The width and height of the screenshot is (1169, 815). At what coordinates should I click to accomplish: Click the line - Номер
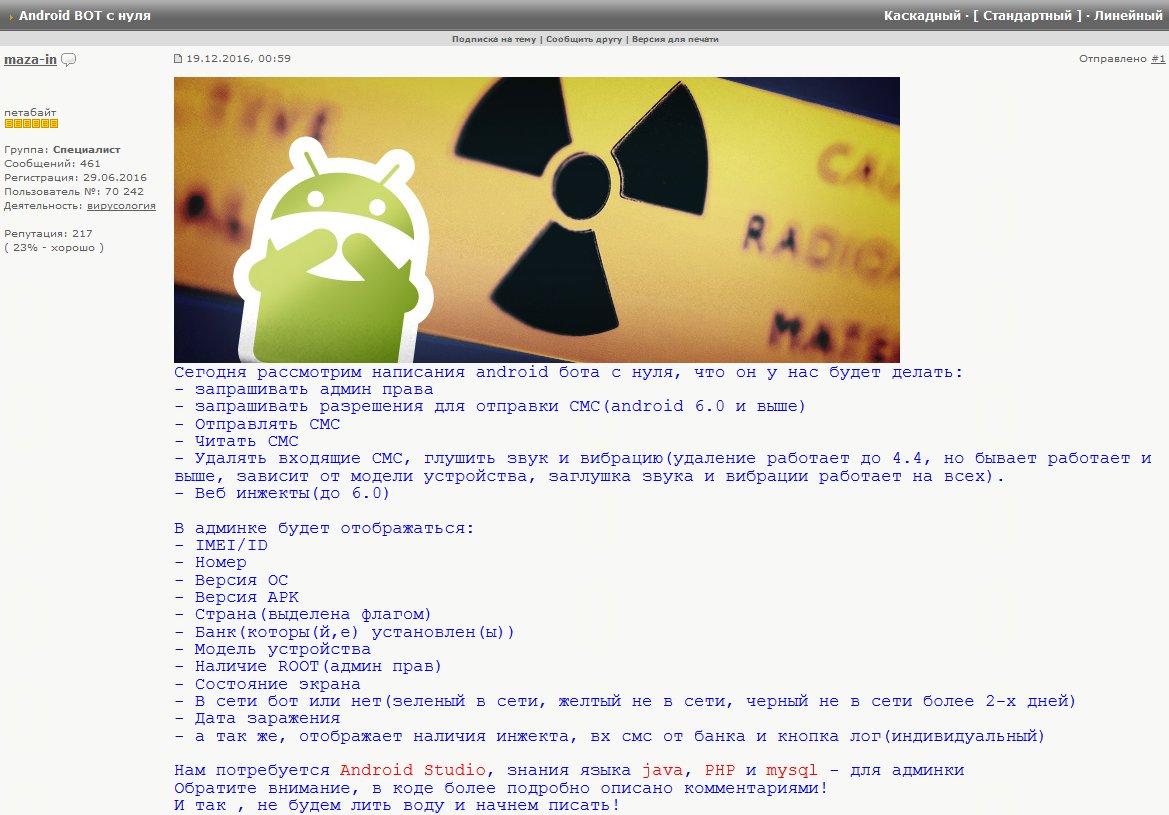pyautogui.click(x=210, y=563)
